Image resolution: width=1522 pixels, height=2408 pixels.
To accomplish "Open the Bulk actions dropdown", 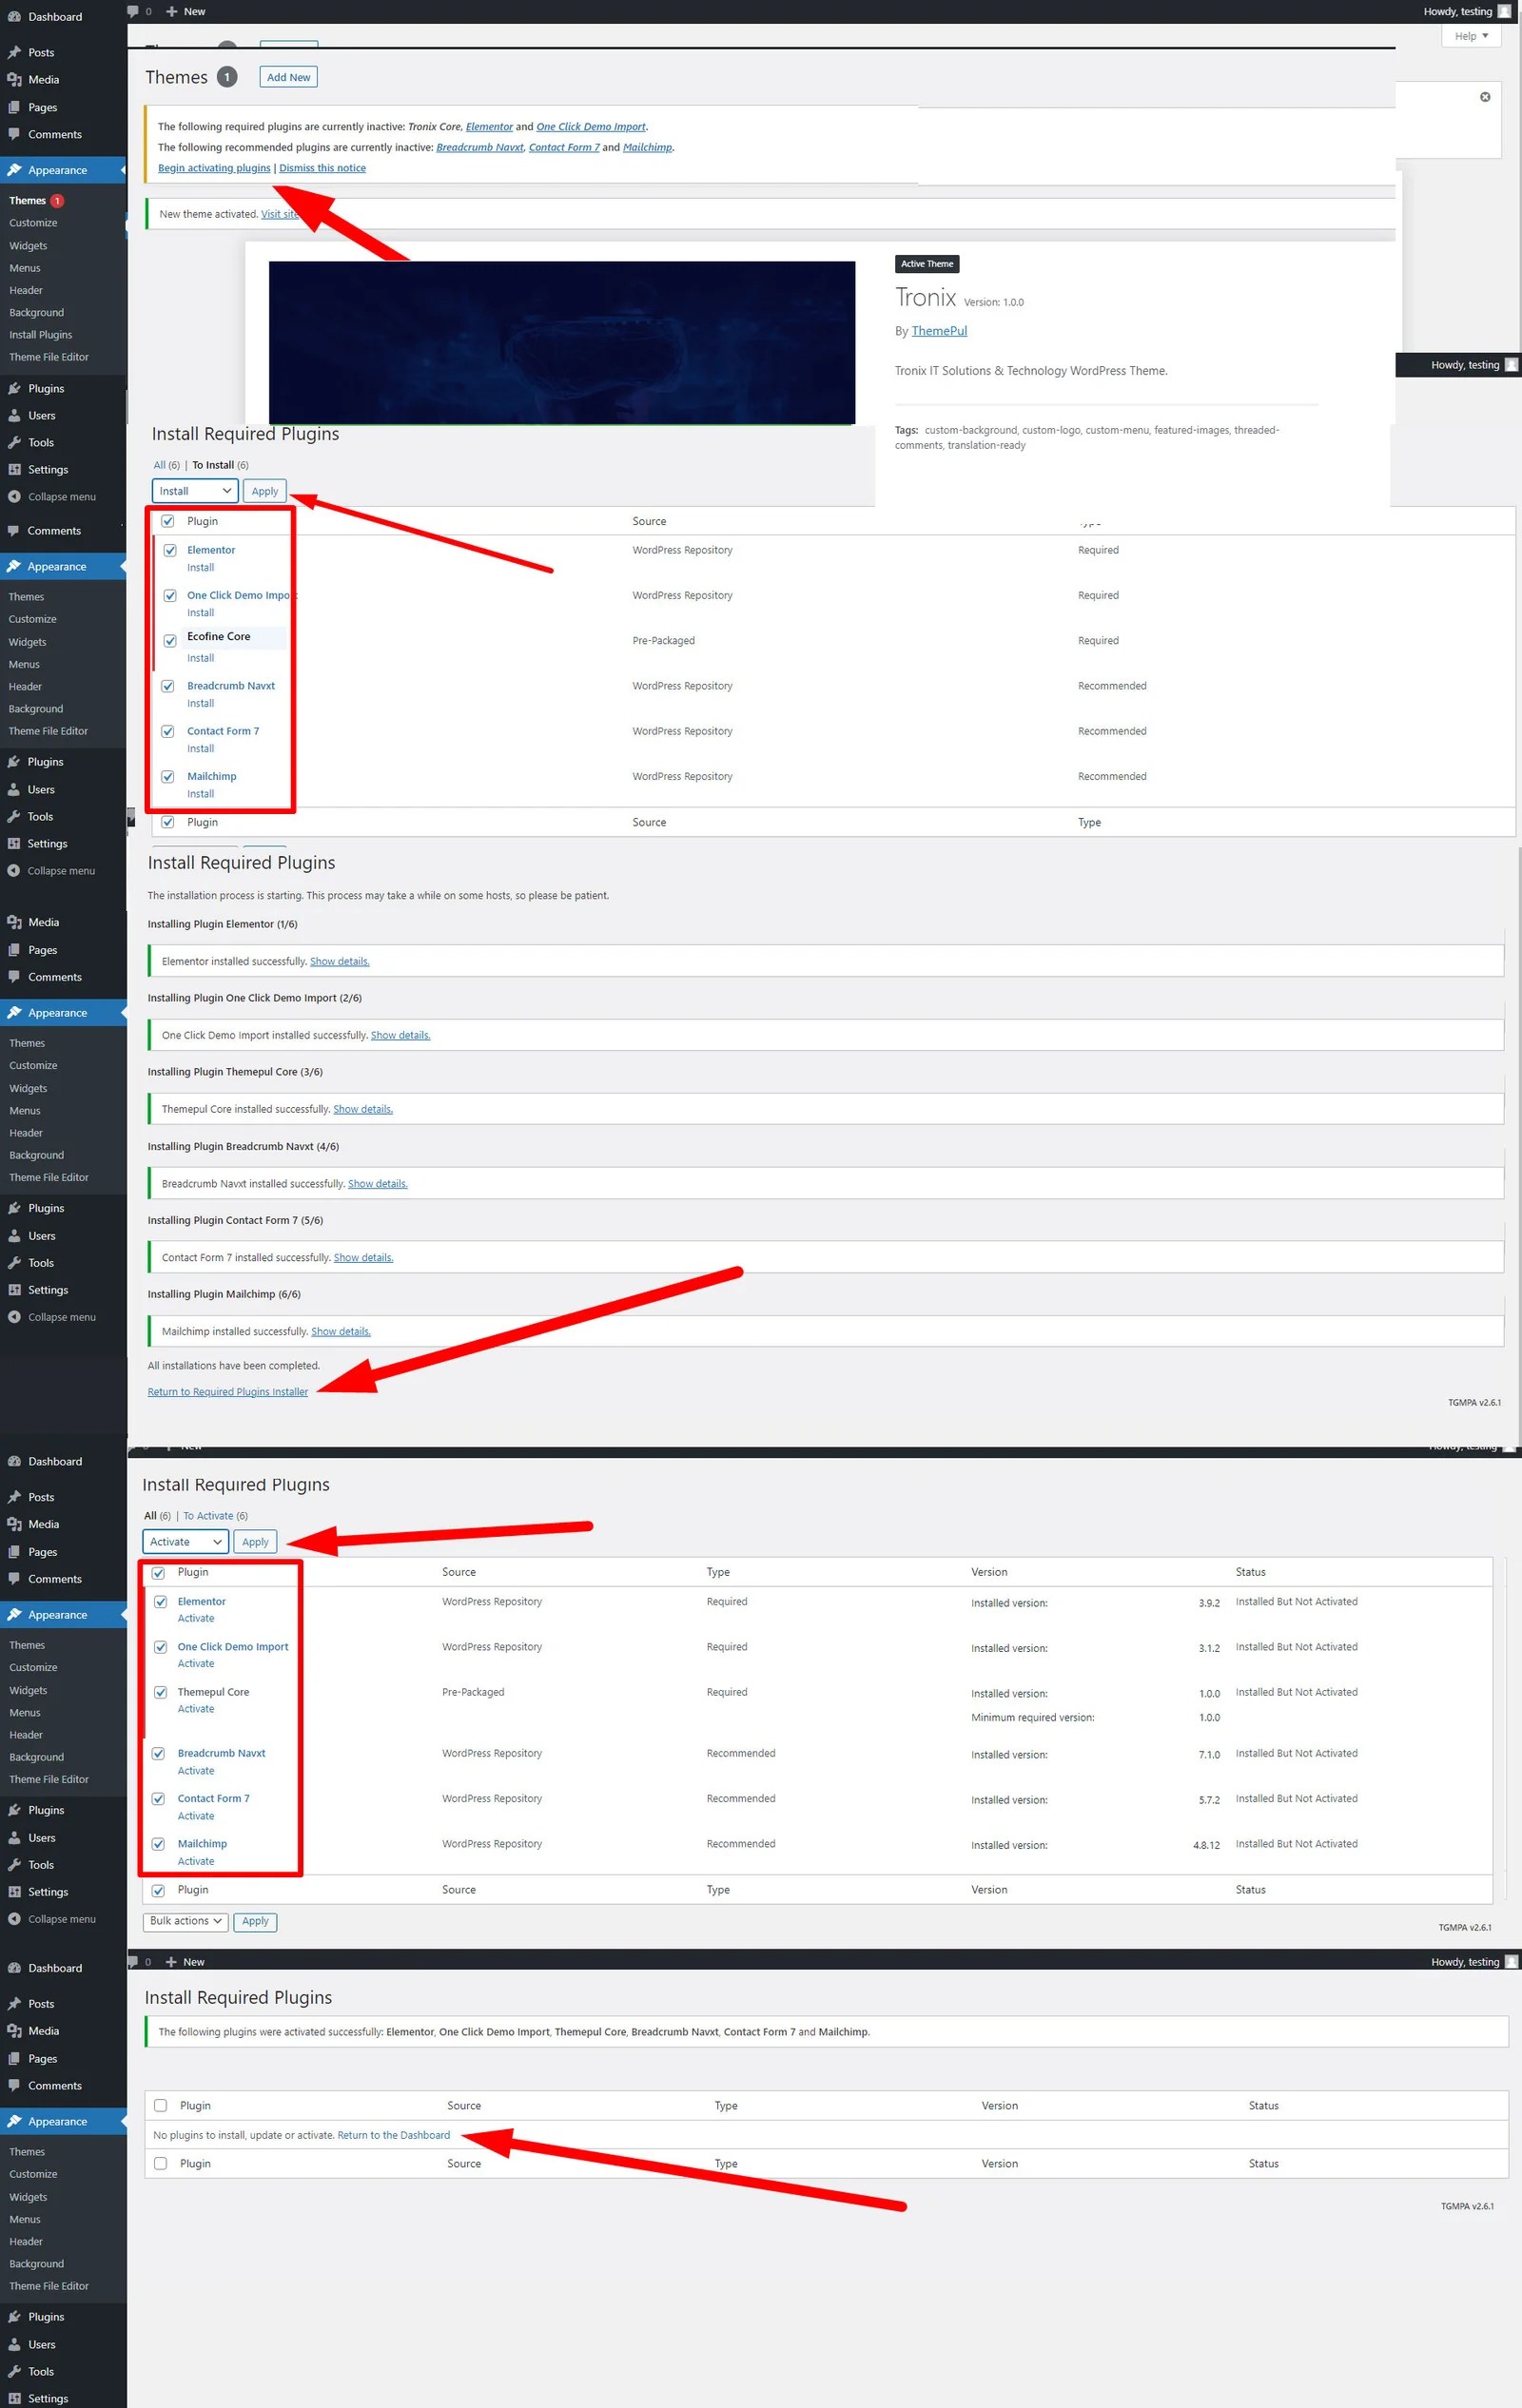I will [x=186, y=1921].
